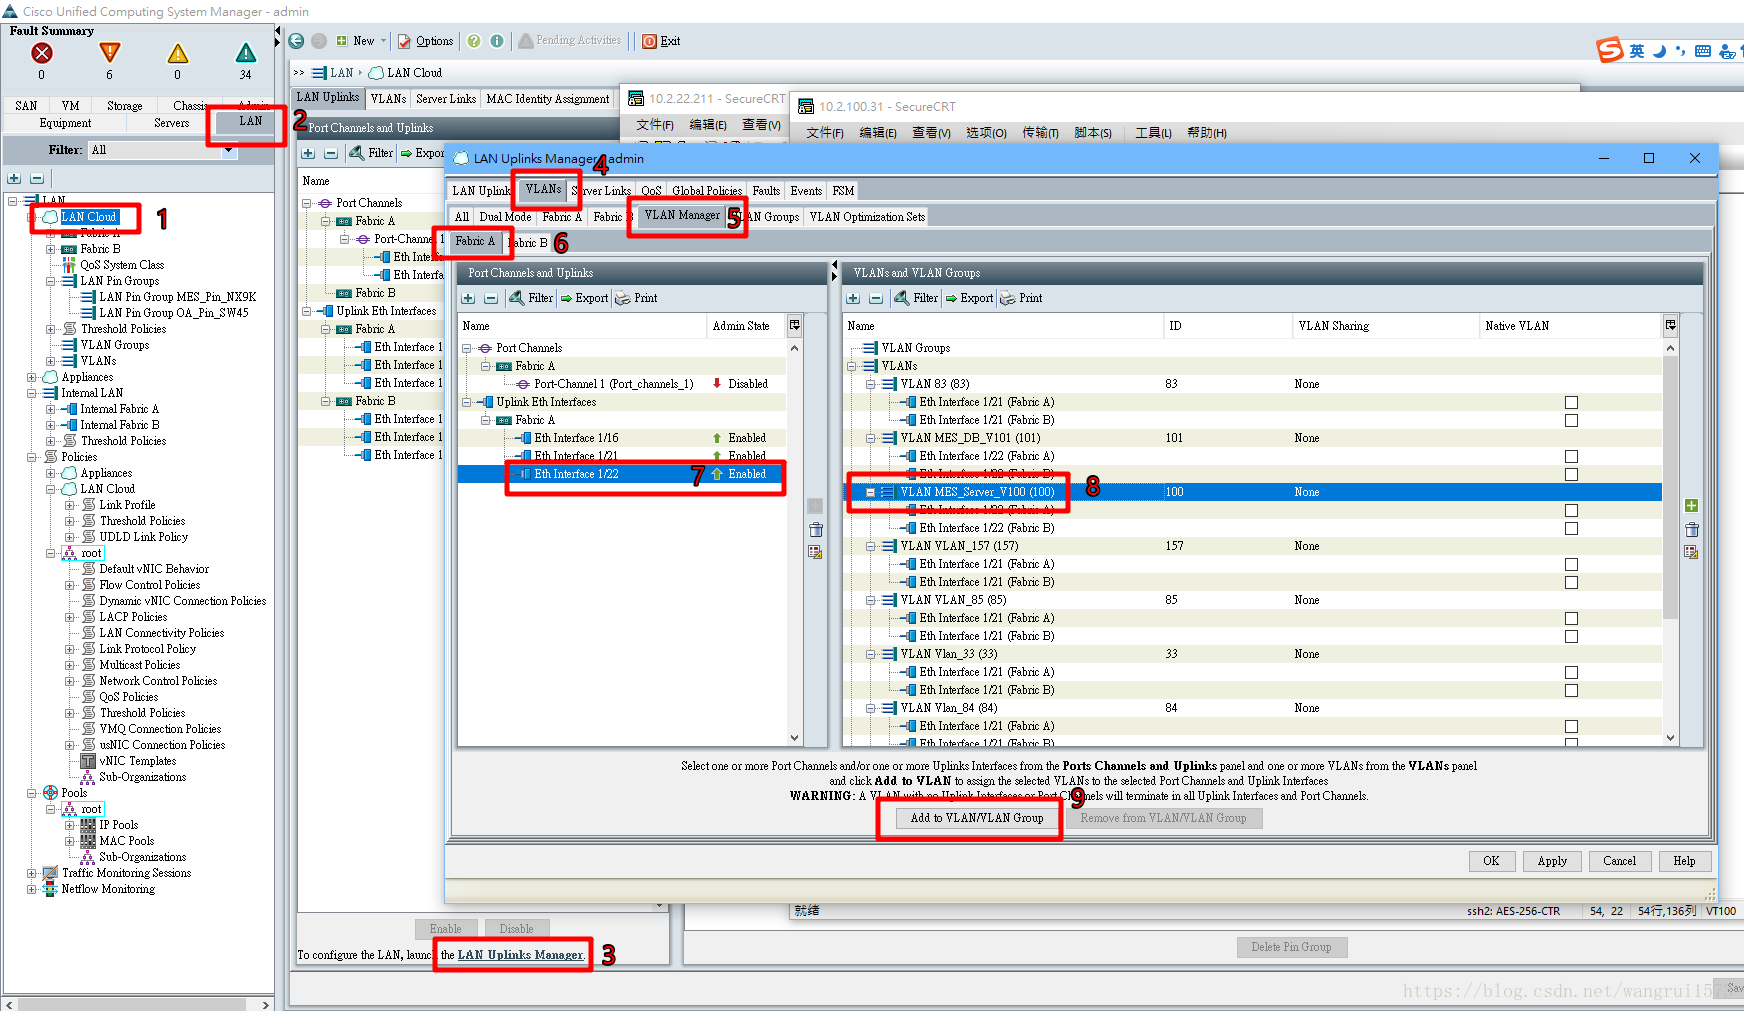Click the OK button
The image size is (1744, 1011).
coord(1491,861)
